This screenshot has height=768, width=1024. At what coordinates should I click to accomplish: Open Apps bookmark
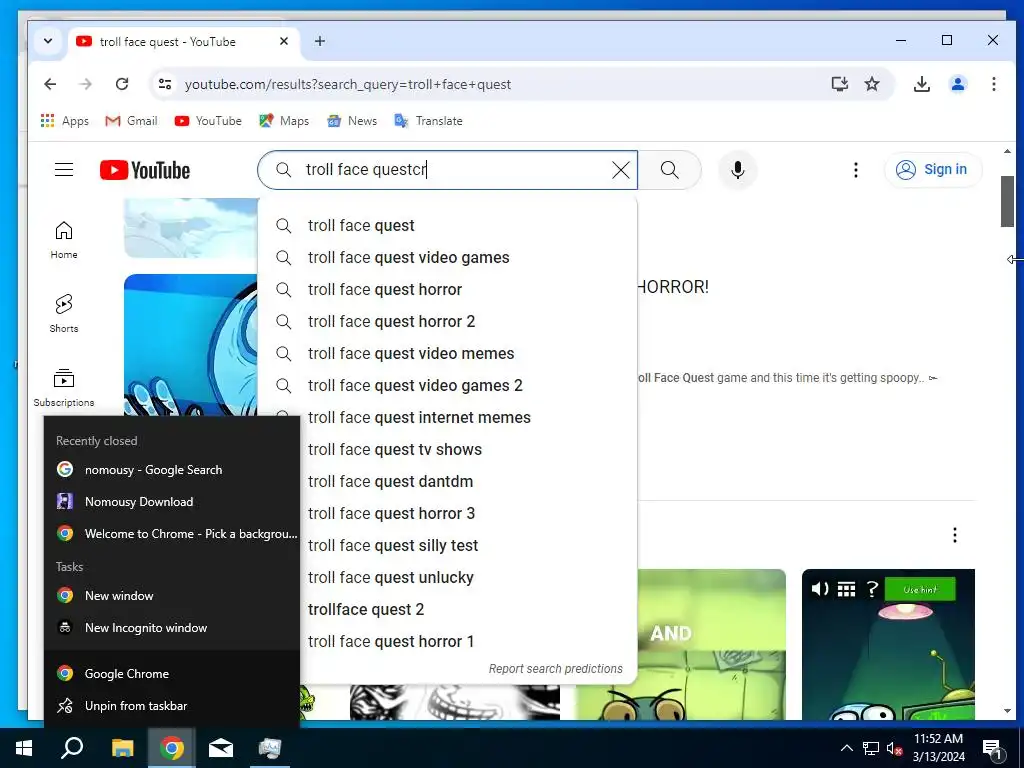[x=64, y=121]
